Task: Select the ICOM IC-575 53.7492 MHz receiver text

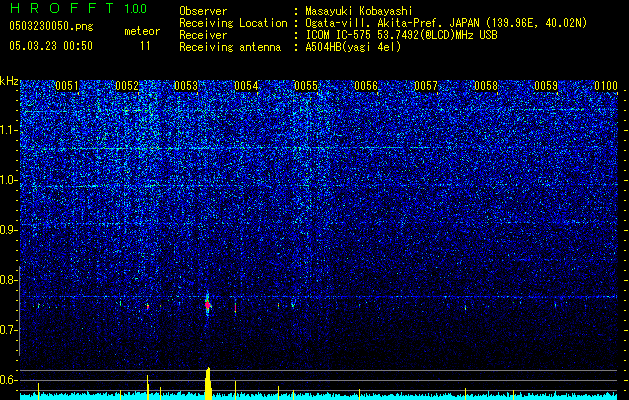Action: point(401,35)
